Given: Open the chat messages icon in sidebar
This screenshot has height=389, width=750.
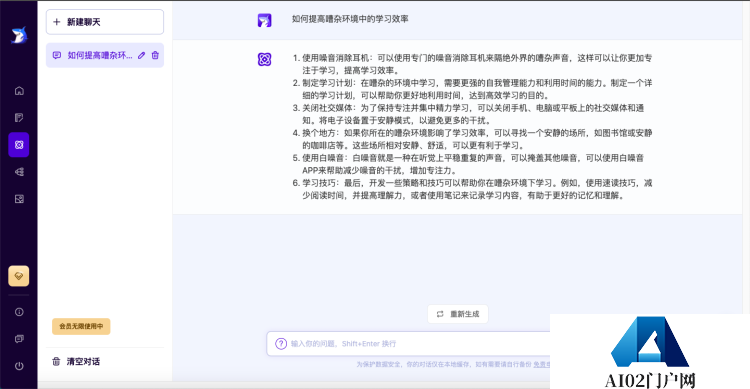Looking at the screenshot, I should (19, 339).
